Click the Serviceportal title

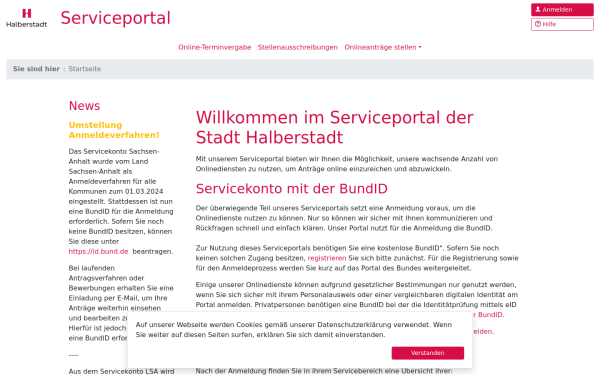tap(116, 18)
